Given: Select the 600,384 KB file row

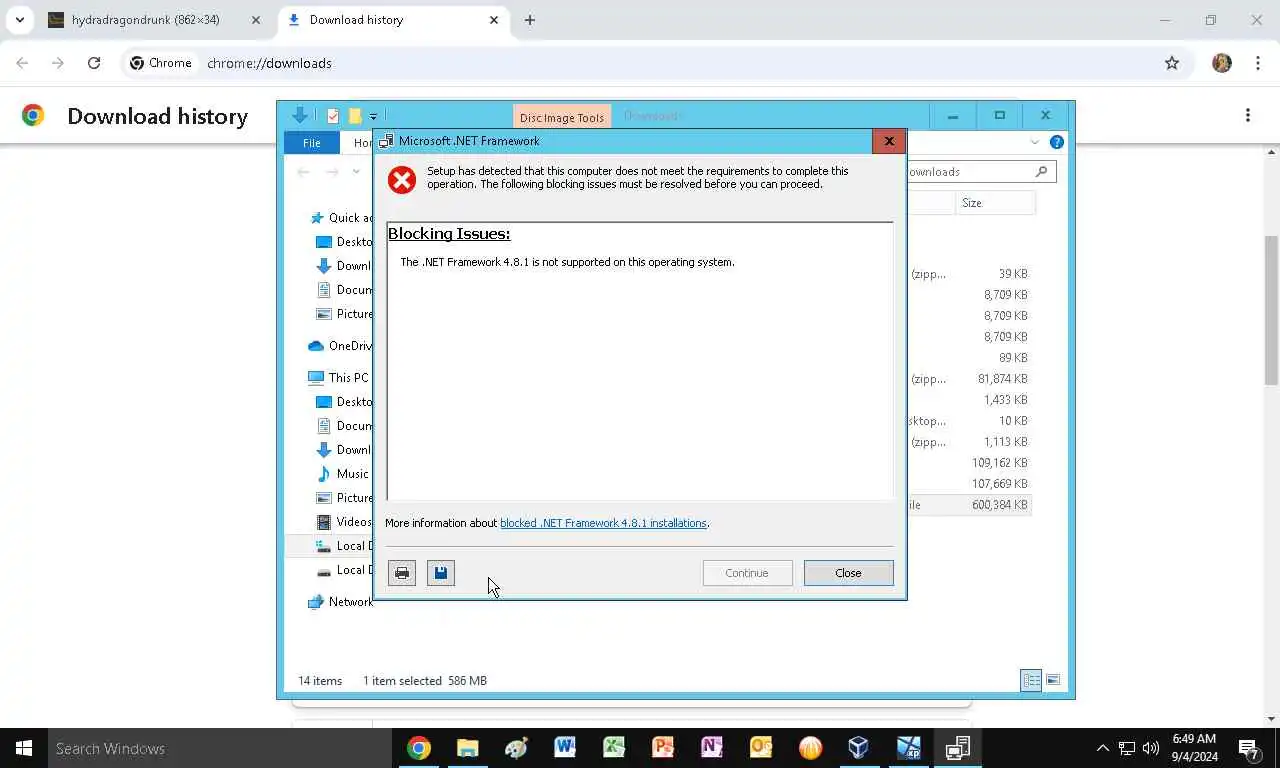Looking at the screenshot, I should [969, 505].
